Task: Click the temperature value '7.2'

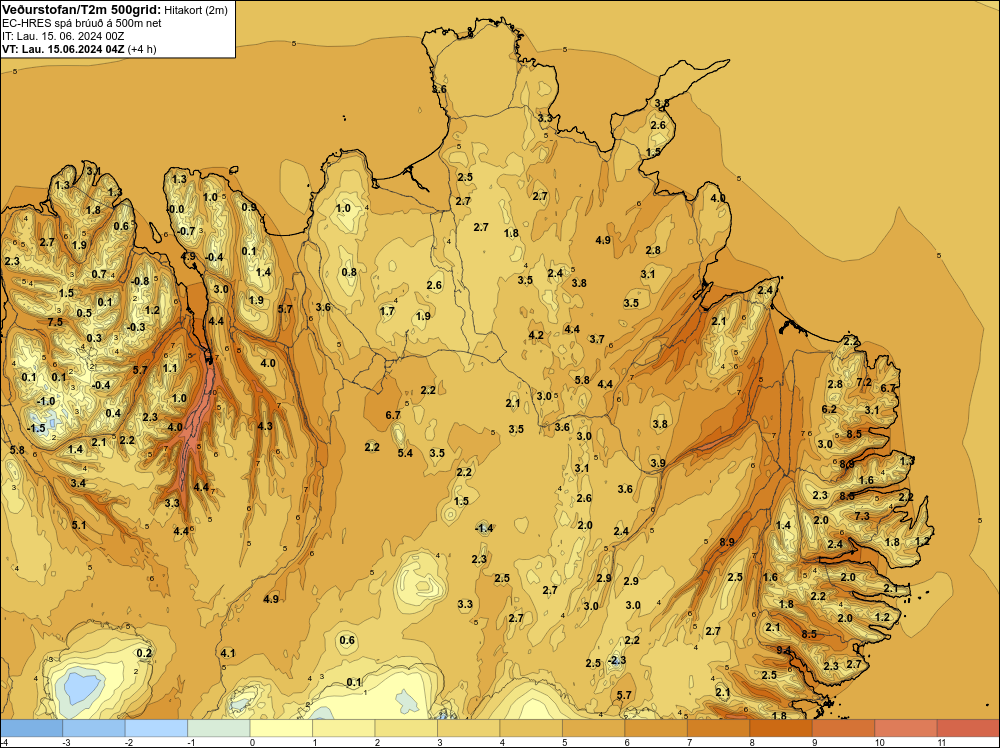Action: coord(864,382)
